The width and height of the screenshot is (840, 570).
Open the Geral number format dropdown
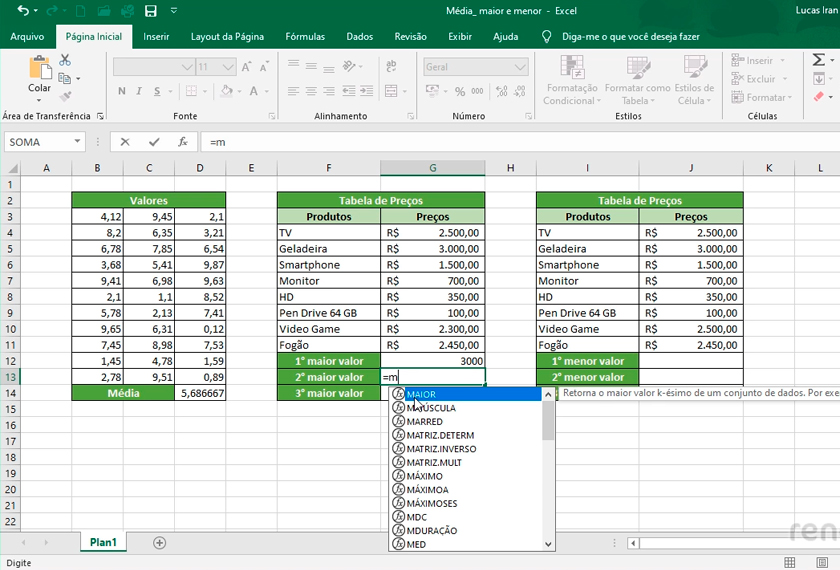(x=520, y=67)
